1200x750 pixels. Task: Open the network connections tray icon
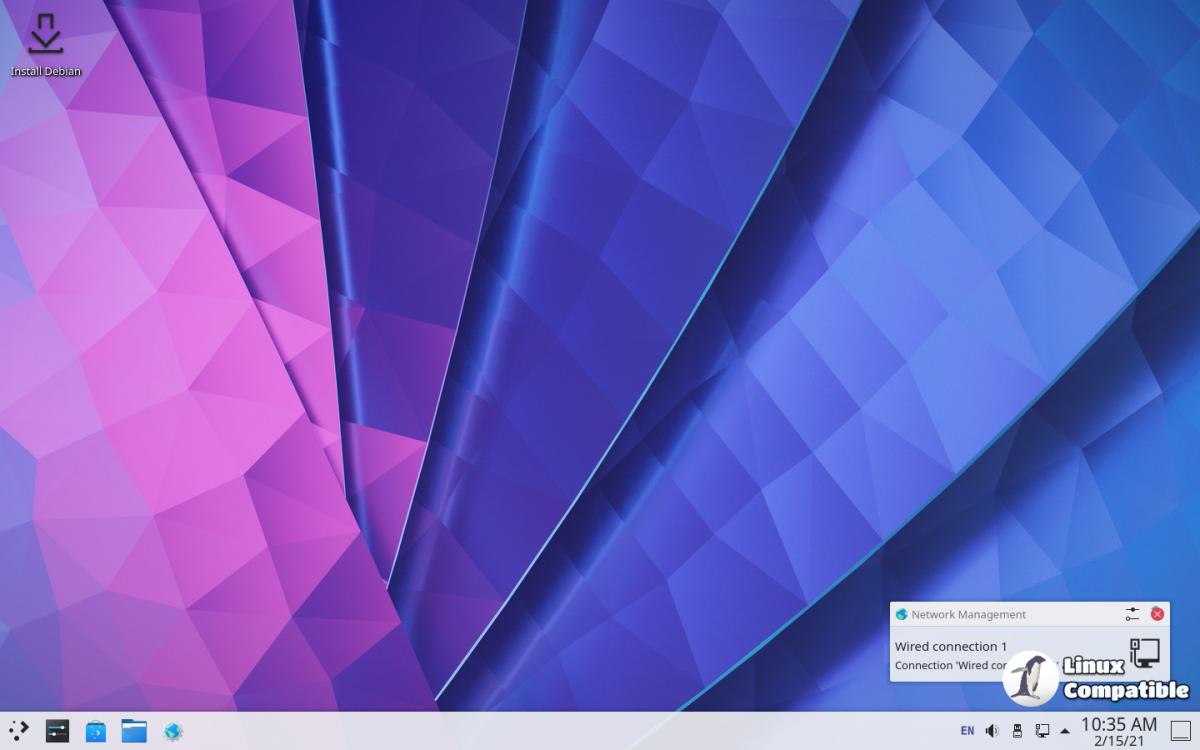click(x=1042, y=731)
